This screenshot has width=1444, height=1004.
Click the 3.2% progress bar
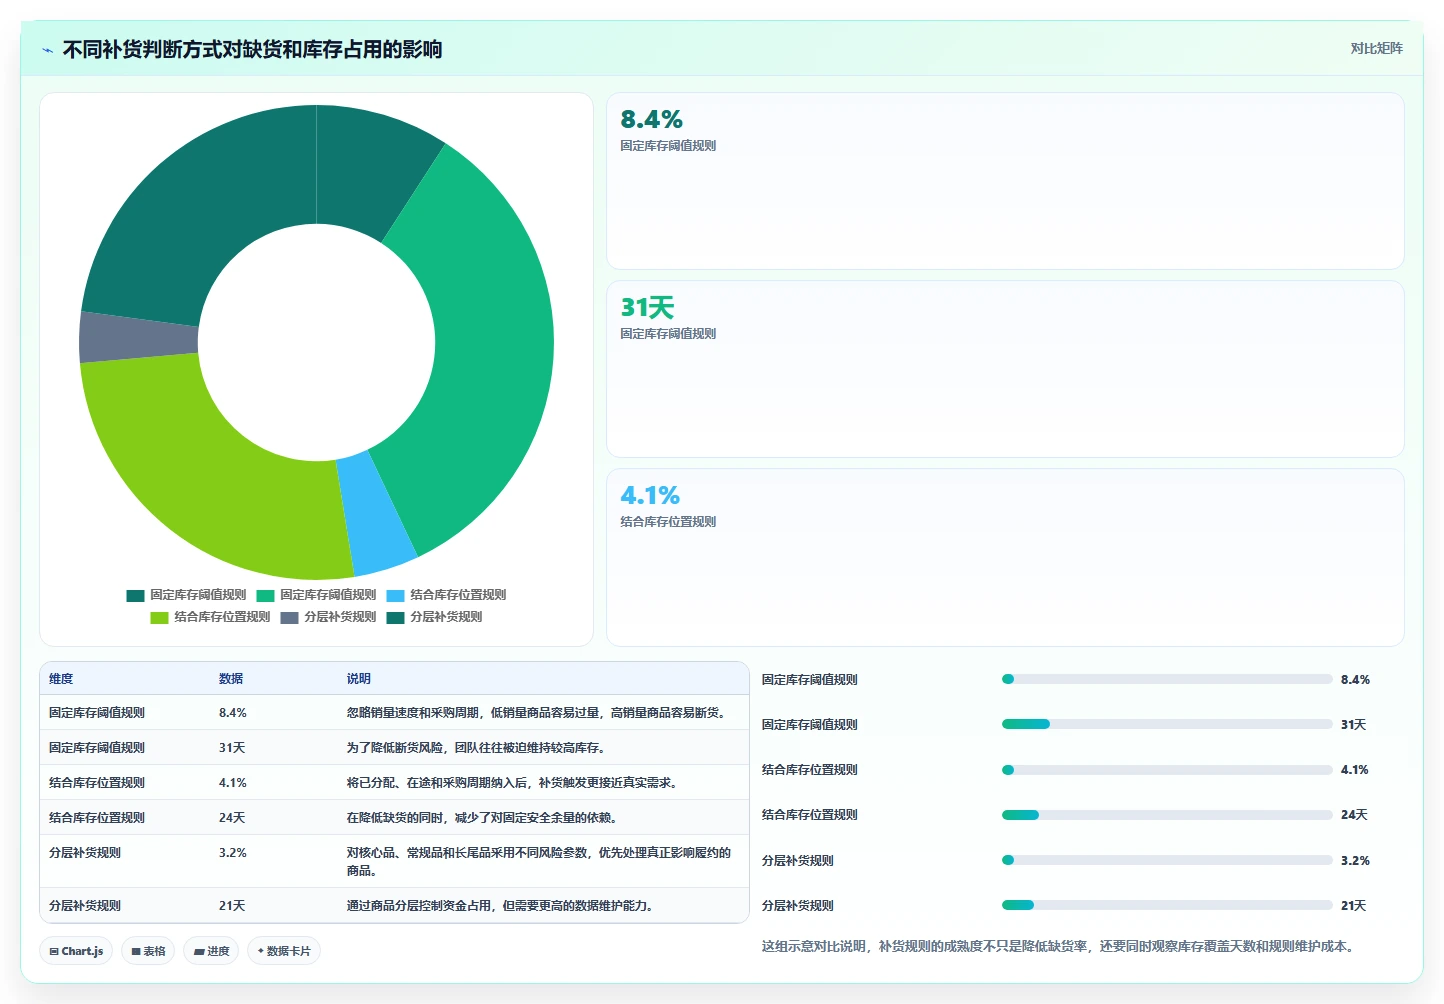(x=1167, y=860)
